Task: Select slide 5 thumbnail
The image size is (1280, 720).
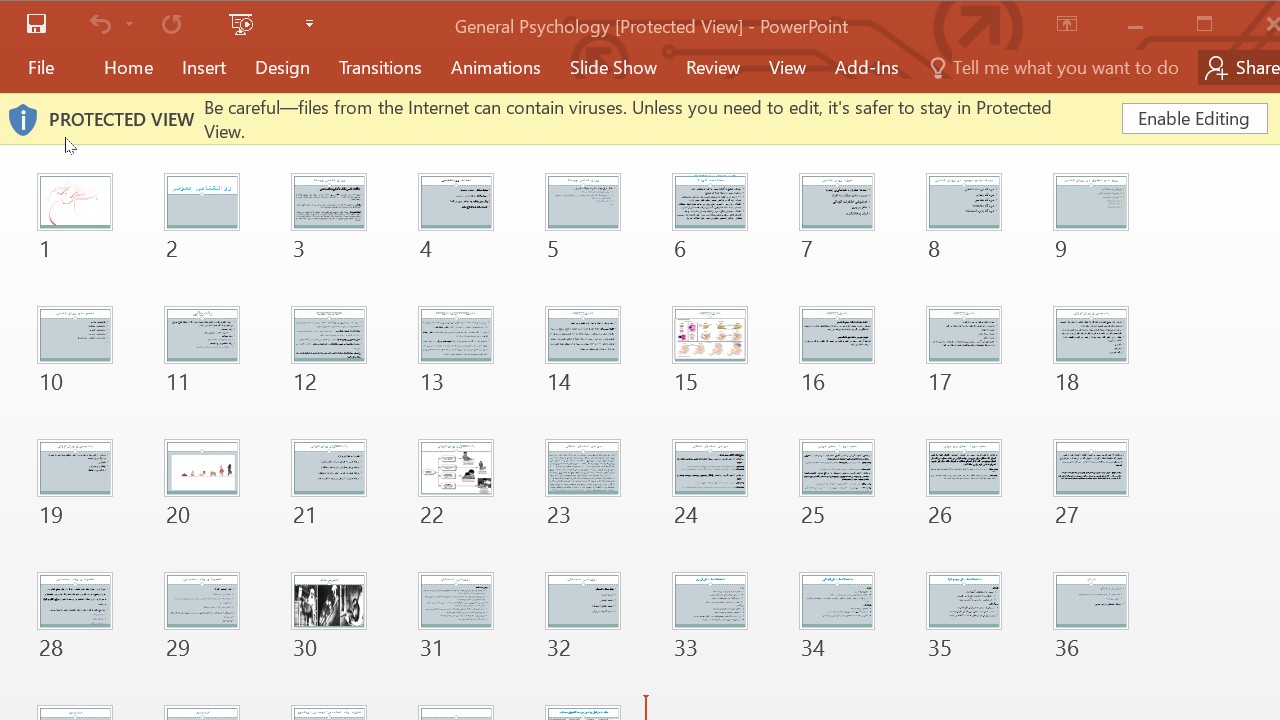Action: pyautogui.click(x=583, y=202)
